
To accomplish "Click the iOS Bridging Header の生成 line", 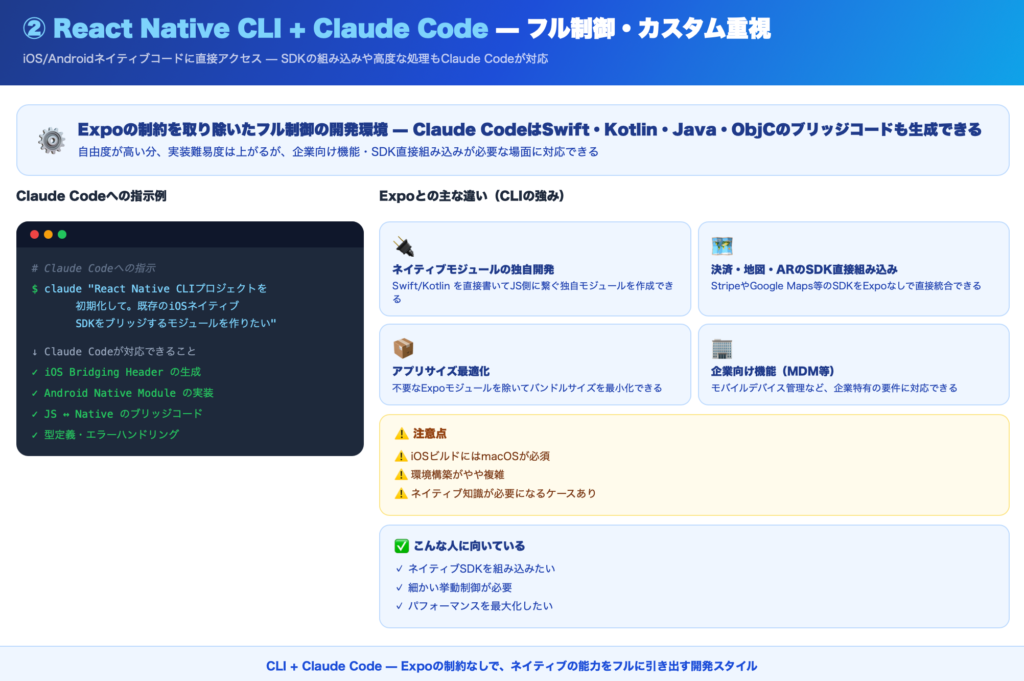I will [116, 372].
